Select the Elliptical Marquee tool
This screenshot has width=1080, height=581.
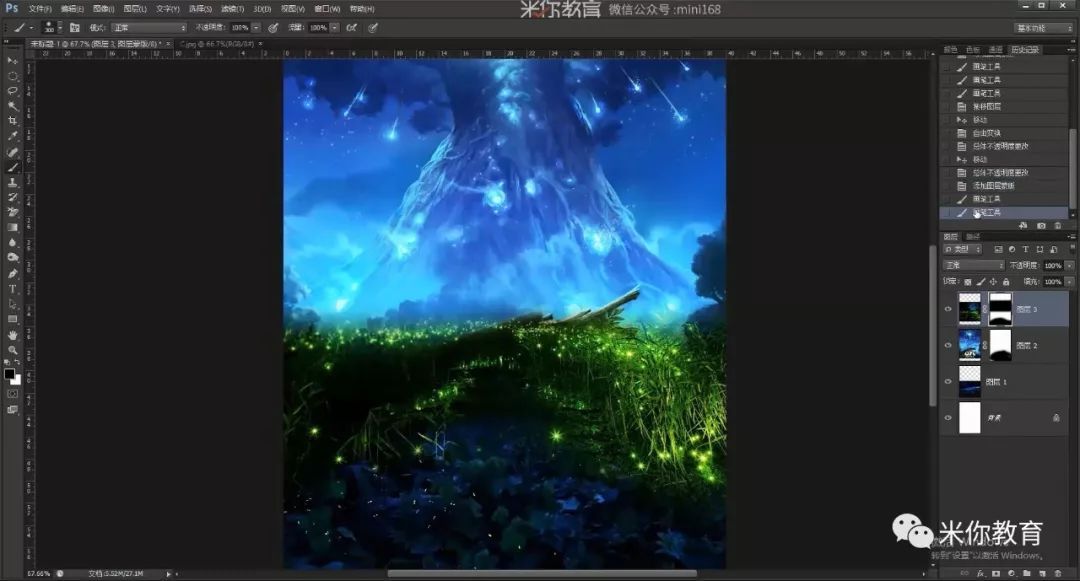12,76
